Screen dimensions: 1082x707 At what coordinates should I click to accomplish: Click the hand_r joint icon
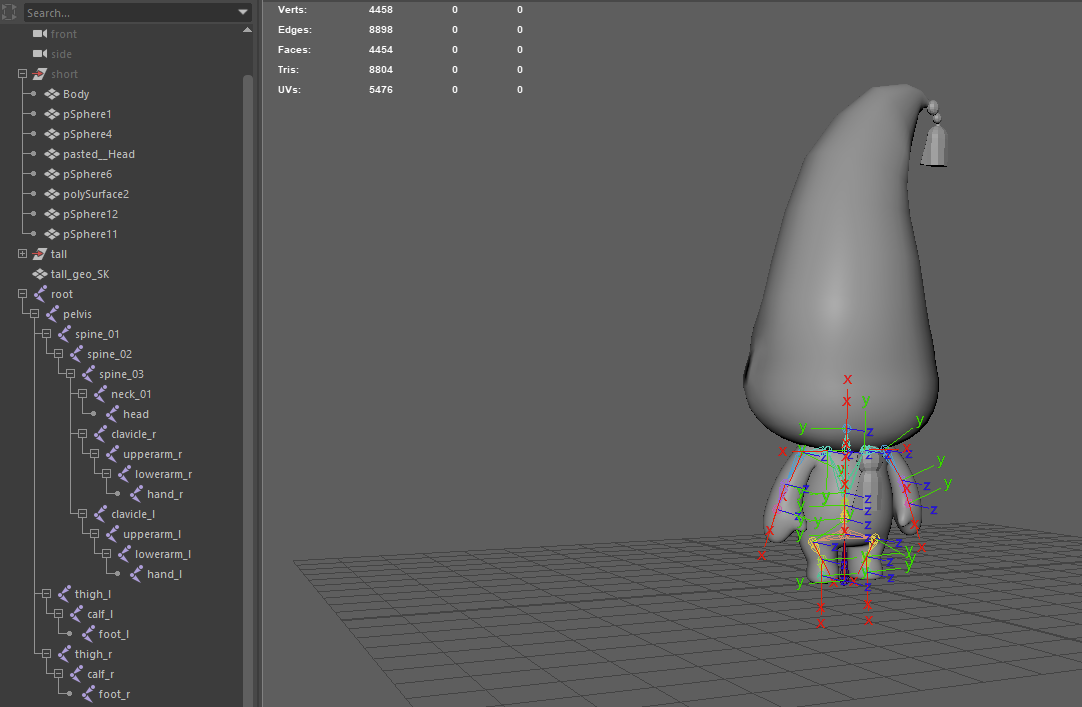(136, 494)
